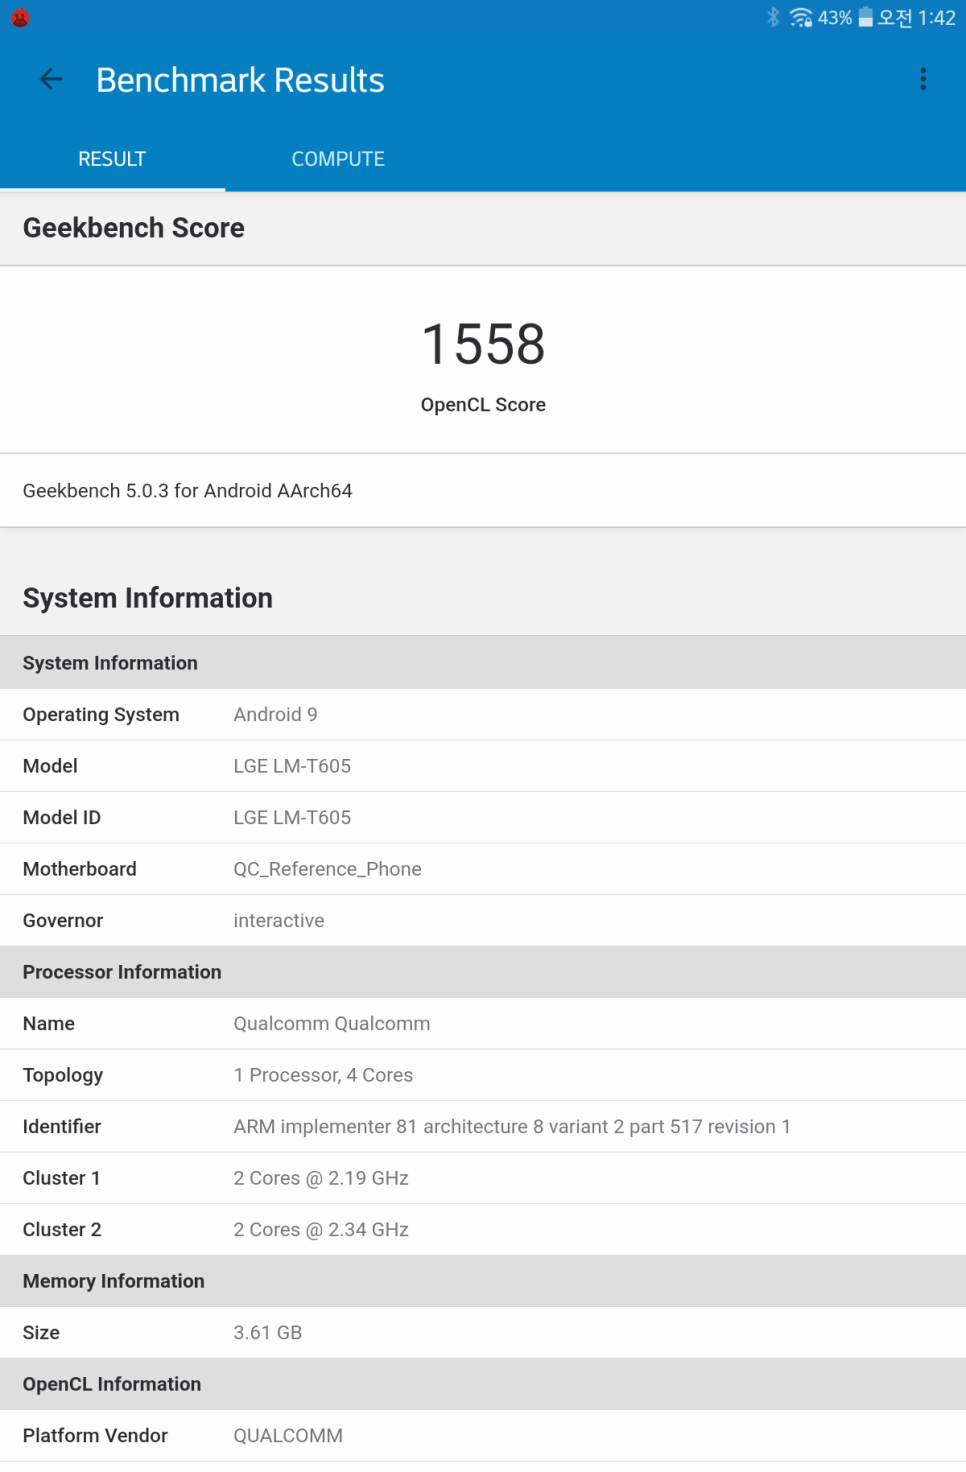Tap the Benchmark Results title
Image resolution: width=966 pixels, height=1472 pixels.
(240, 80)
